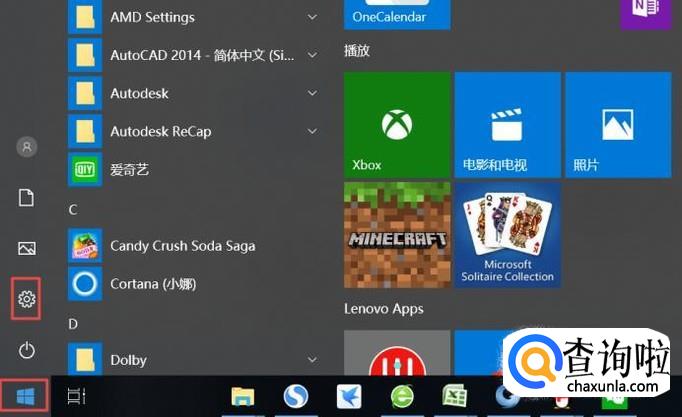682x417 pixels.
Task: Open the Xbox tile
Action: click(x=397, y=125)
